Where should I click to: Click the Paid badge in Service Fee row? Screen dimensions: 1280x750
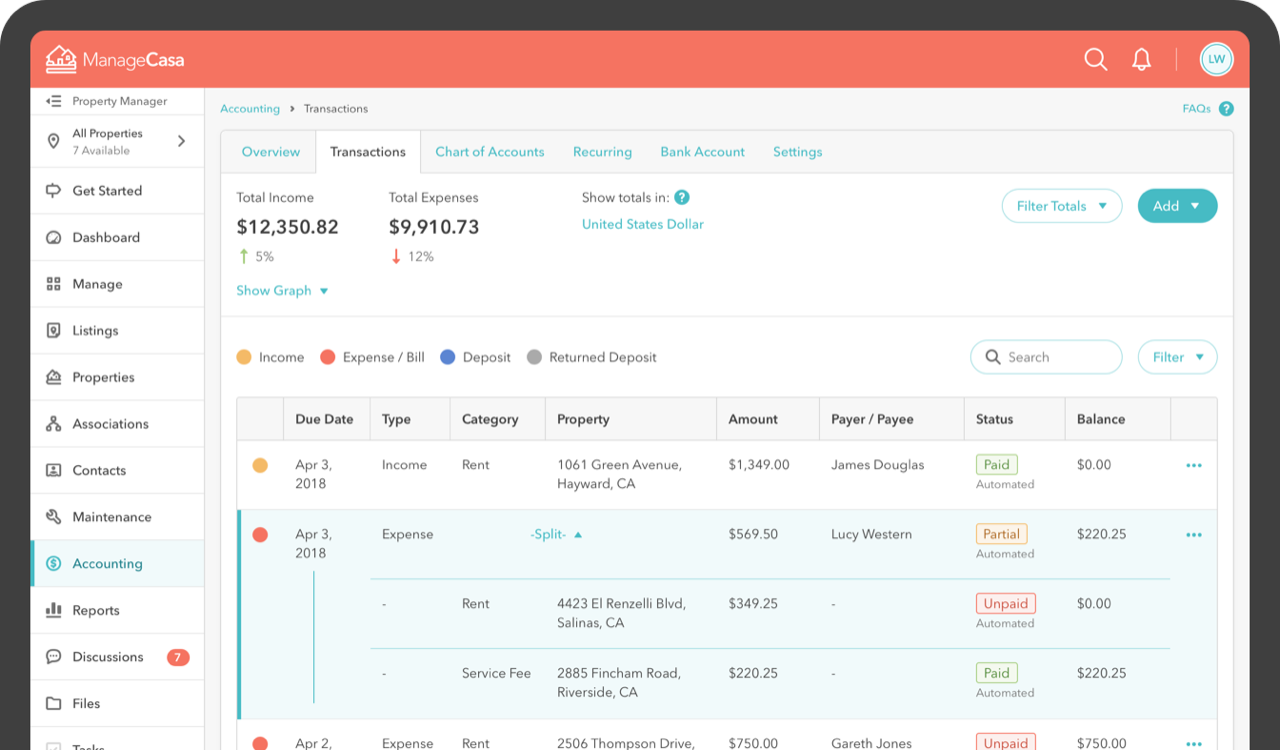coord(997,673)
